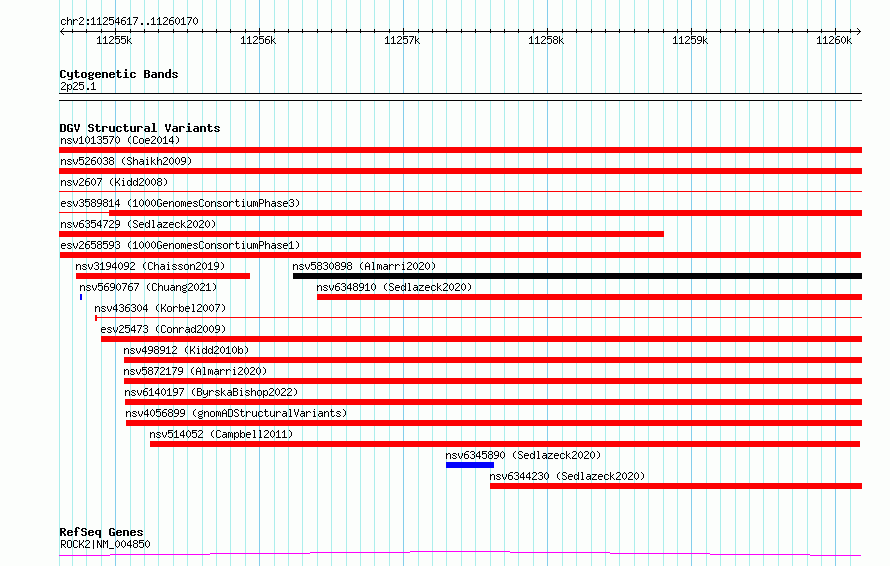Click the left arrowhead of the ruler
This screenshot has width=890, height=566.
62,32
